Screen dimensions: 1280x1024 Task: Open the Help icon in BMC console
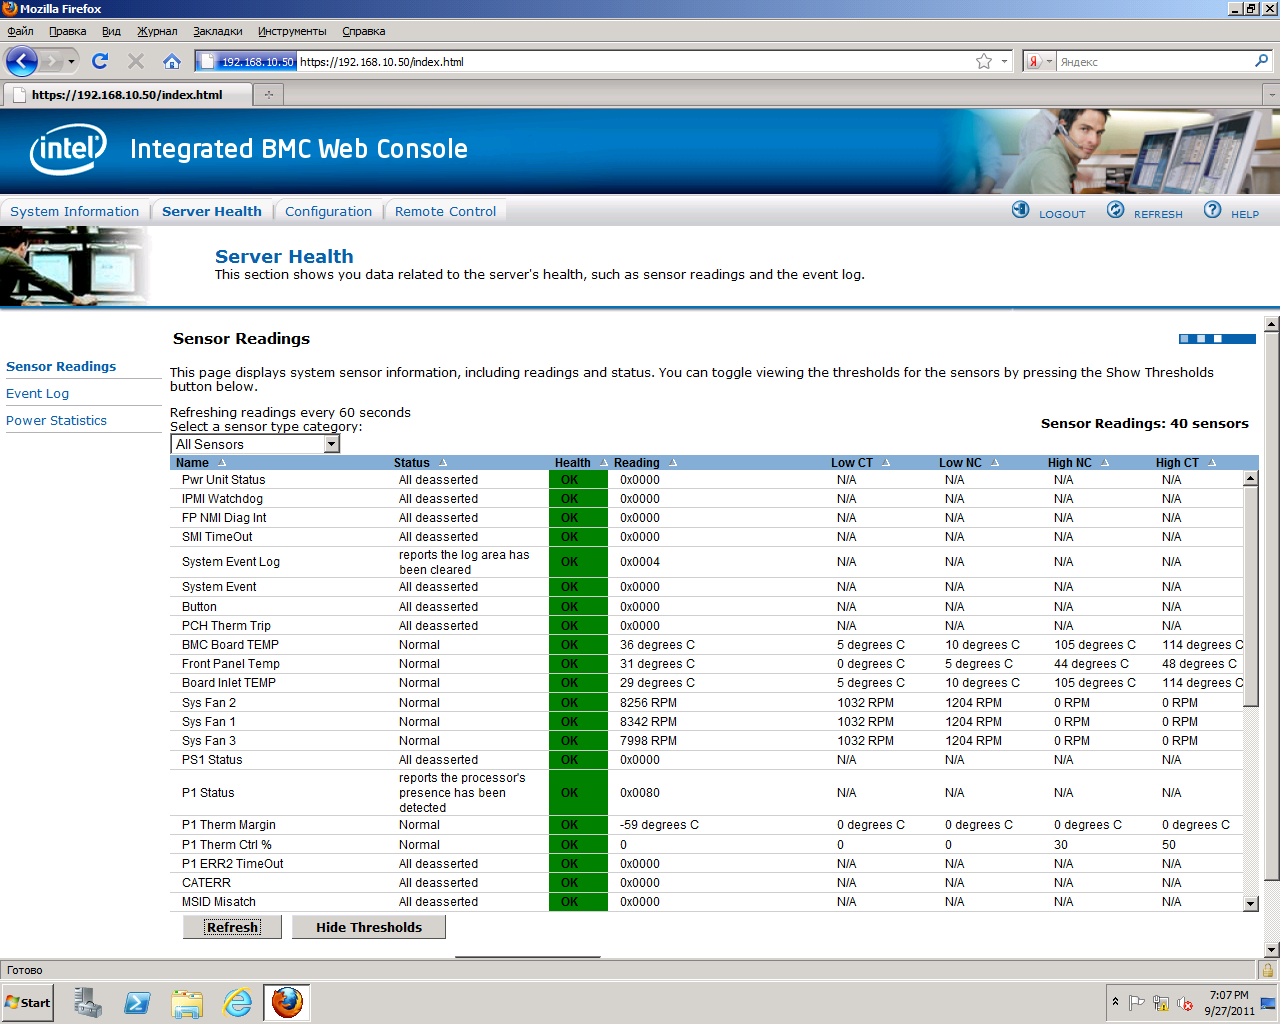click(x=1213, y=210)
